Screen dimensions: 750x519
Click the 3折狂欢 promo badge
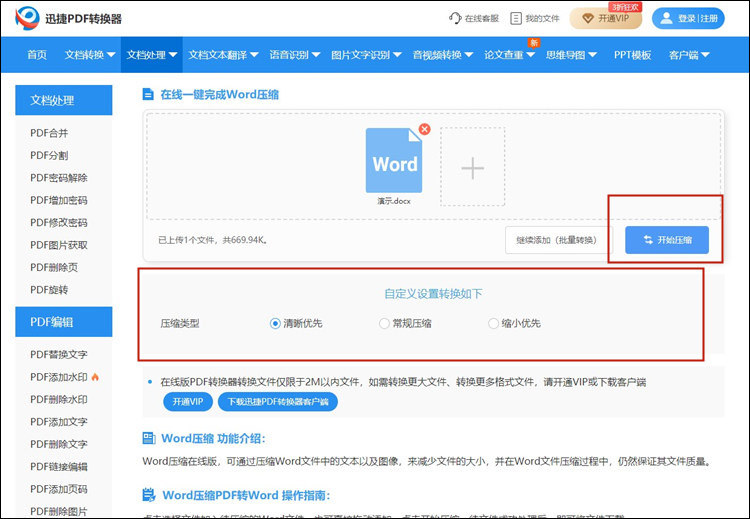pos(625,7)
